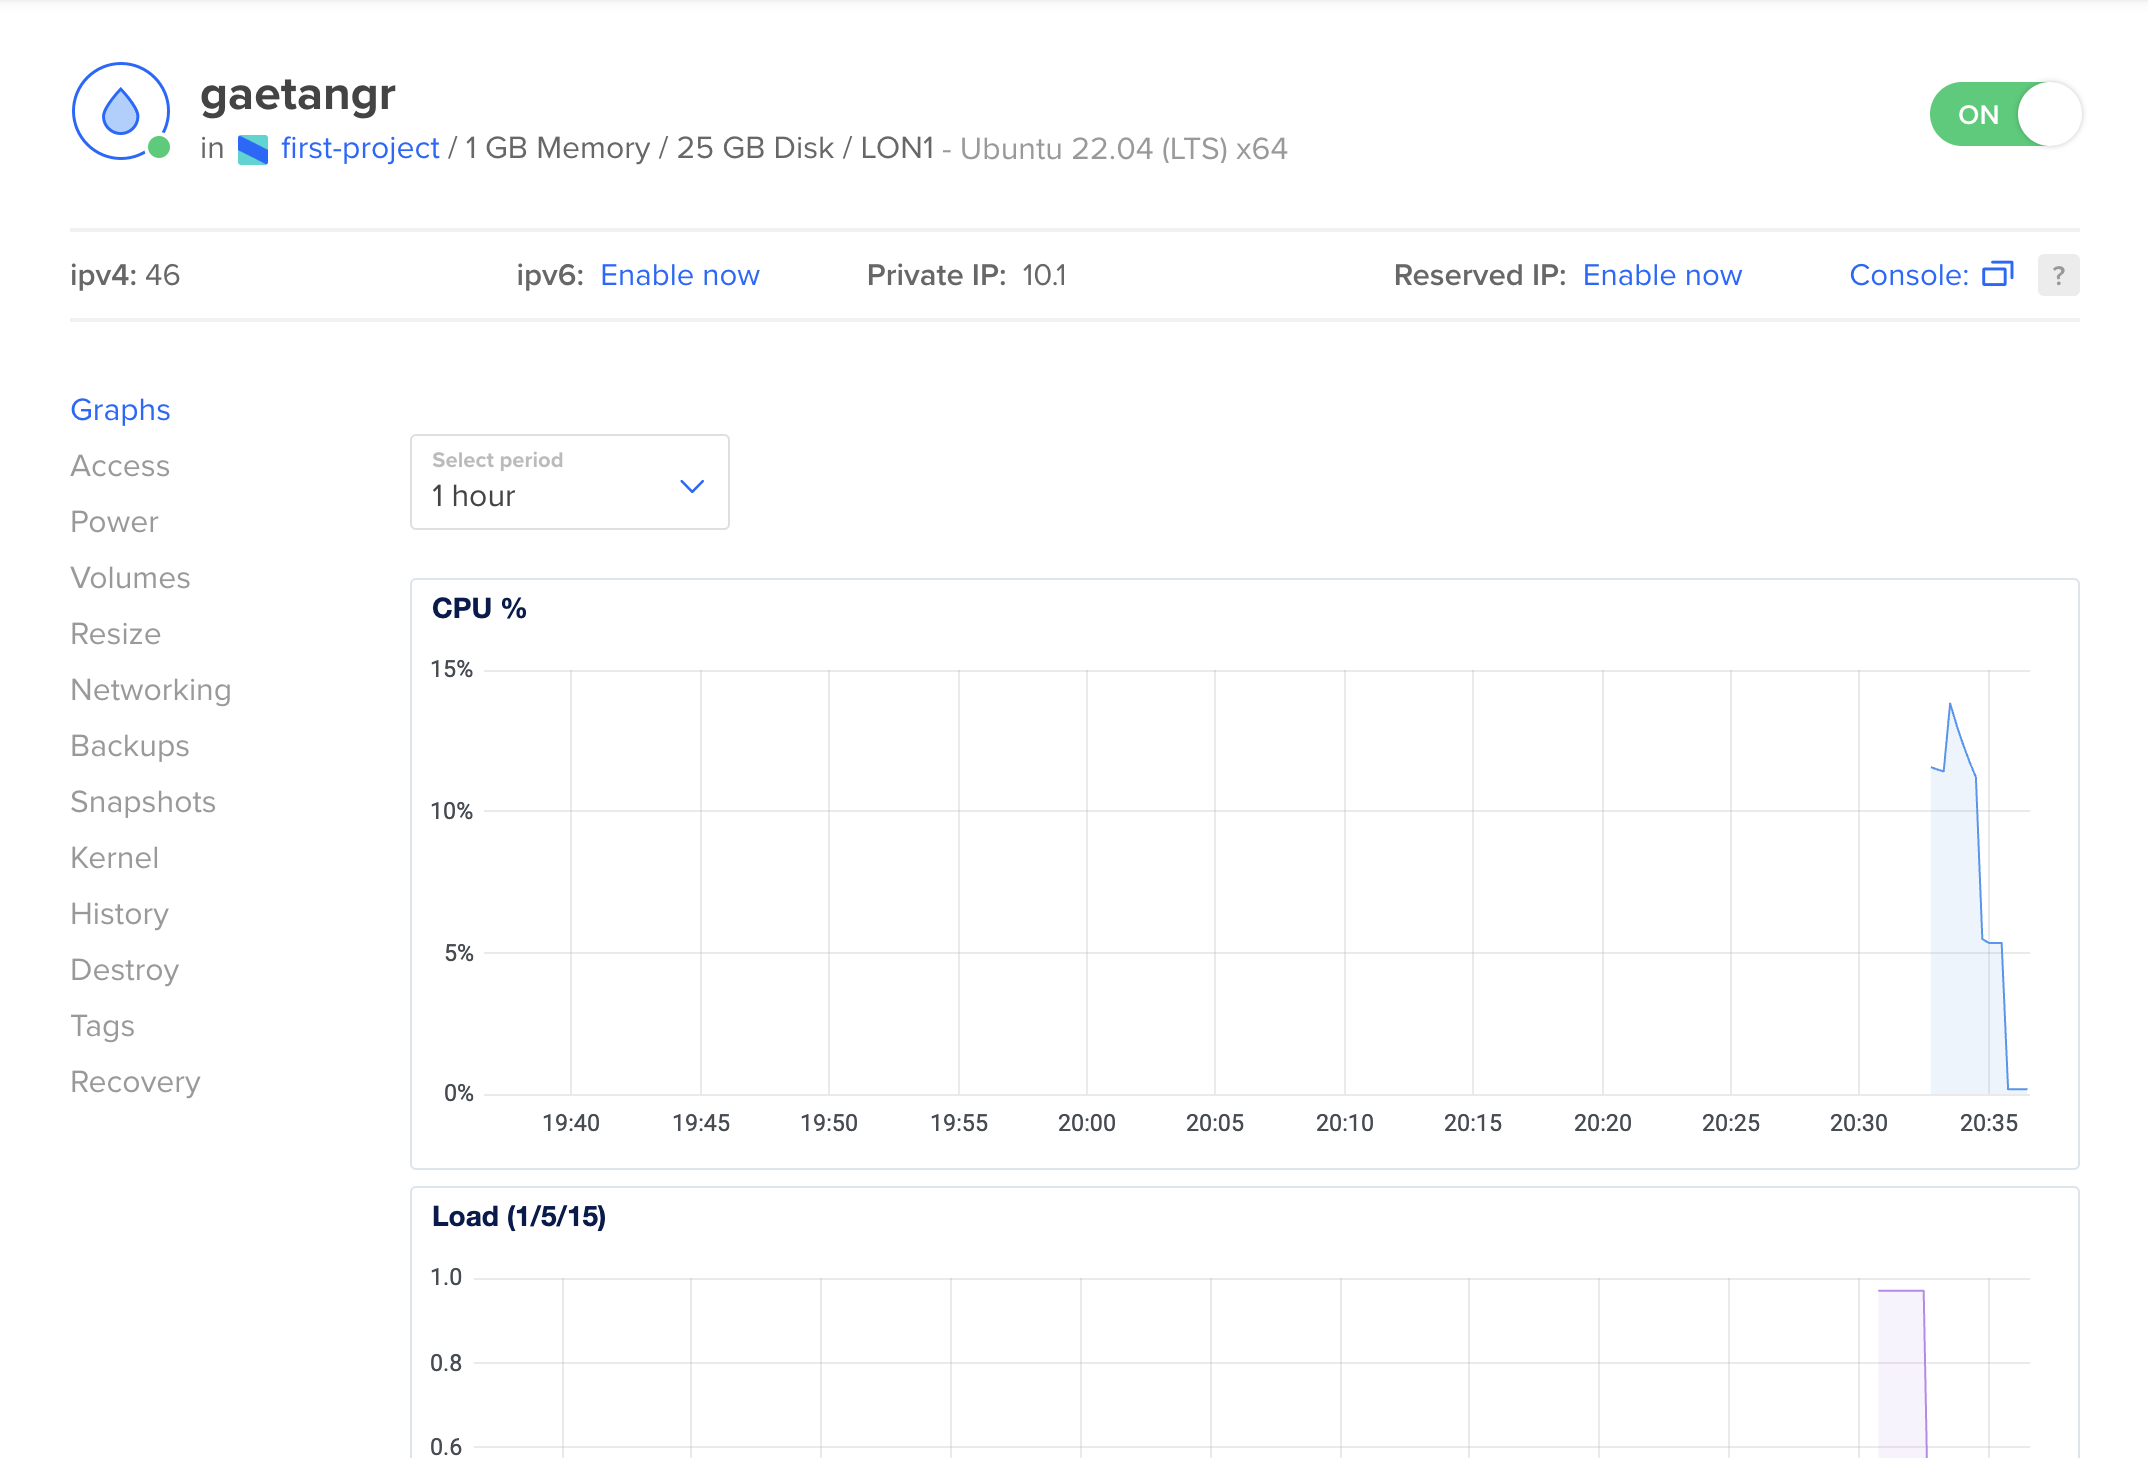This screenshot has width=2148, height=1458.
Task: Open the Power section
Action: coord(114,522)
